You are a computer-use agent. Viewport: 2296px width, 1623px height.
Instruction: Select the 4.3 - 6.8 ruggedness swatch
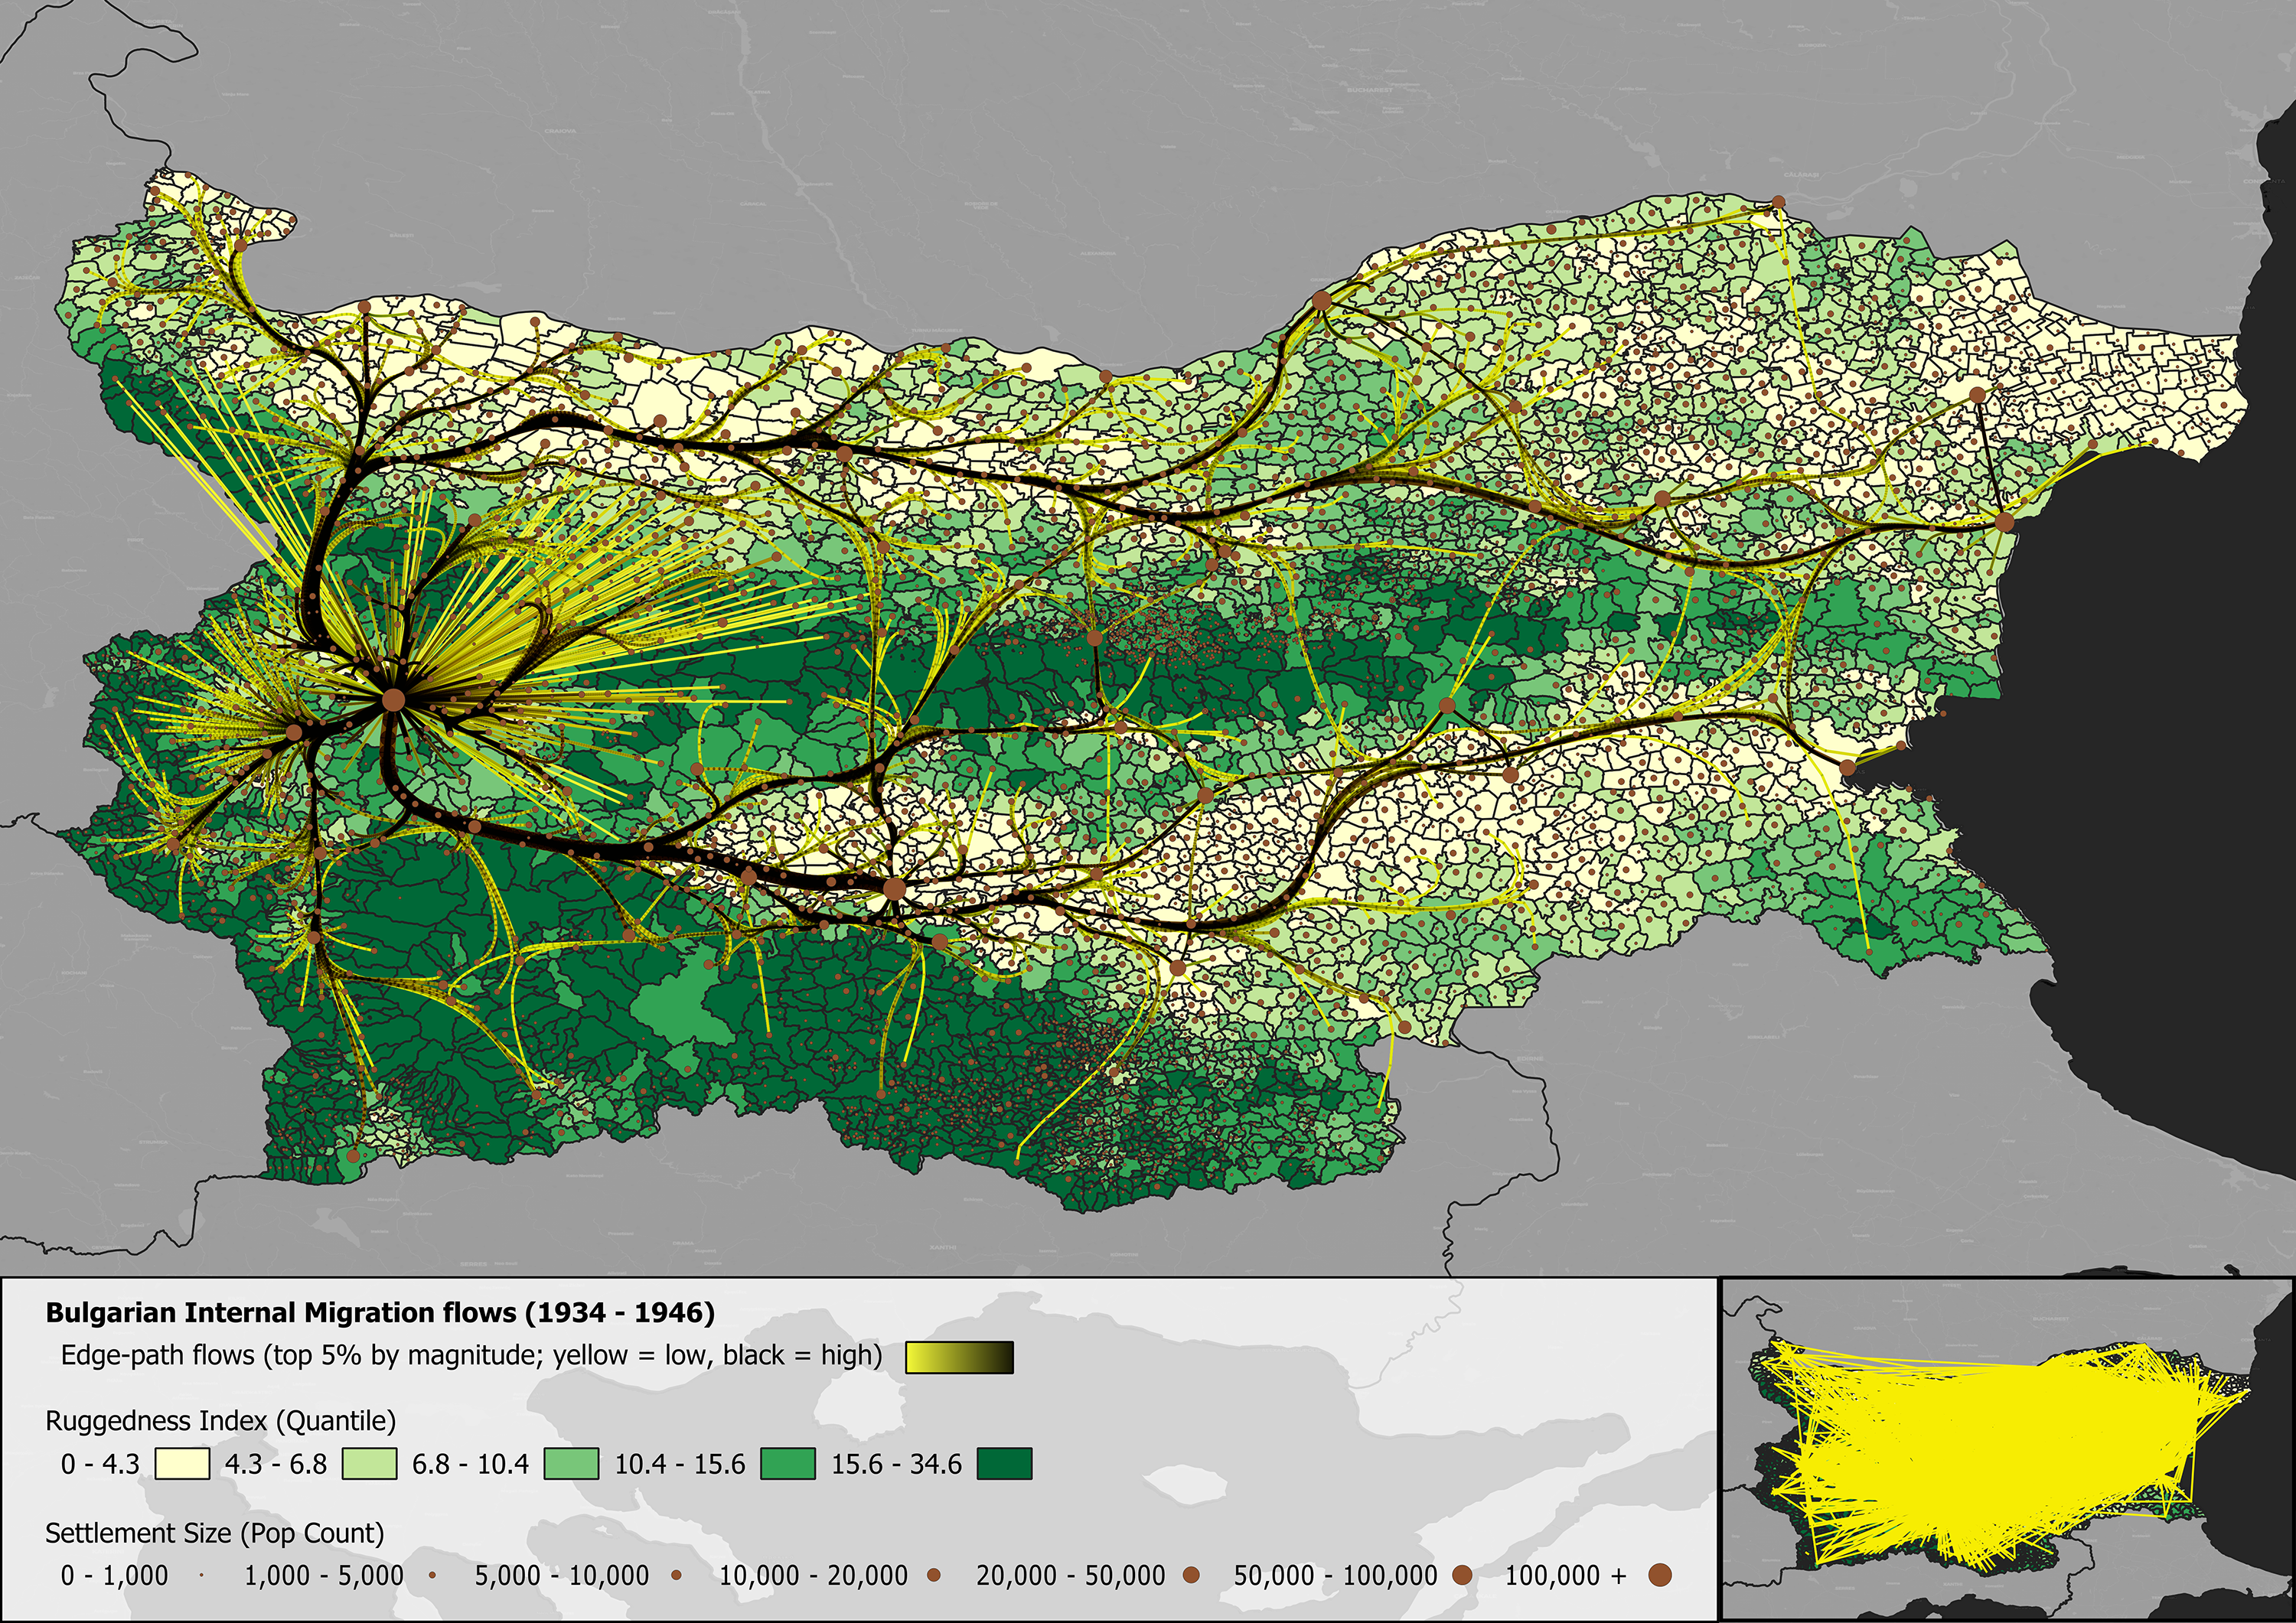tap(369, 1464)
